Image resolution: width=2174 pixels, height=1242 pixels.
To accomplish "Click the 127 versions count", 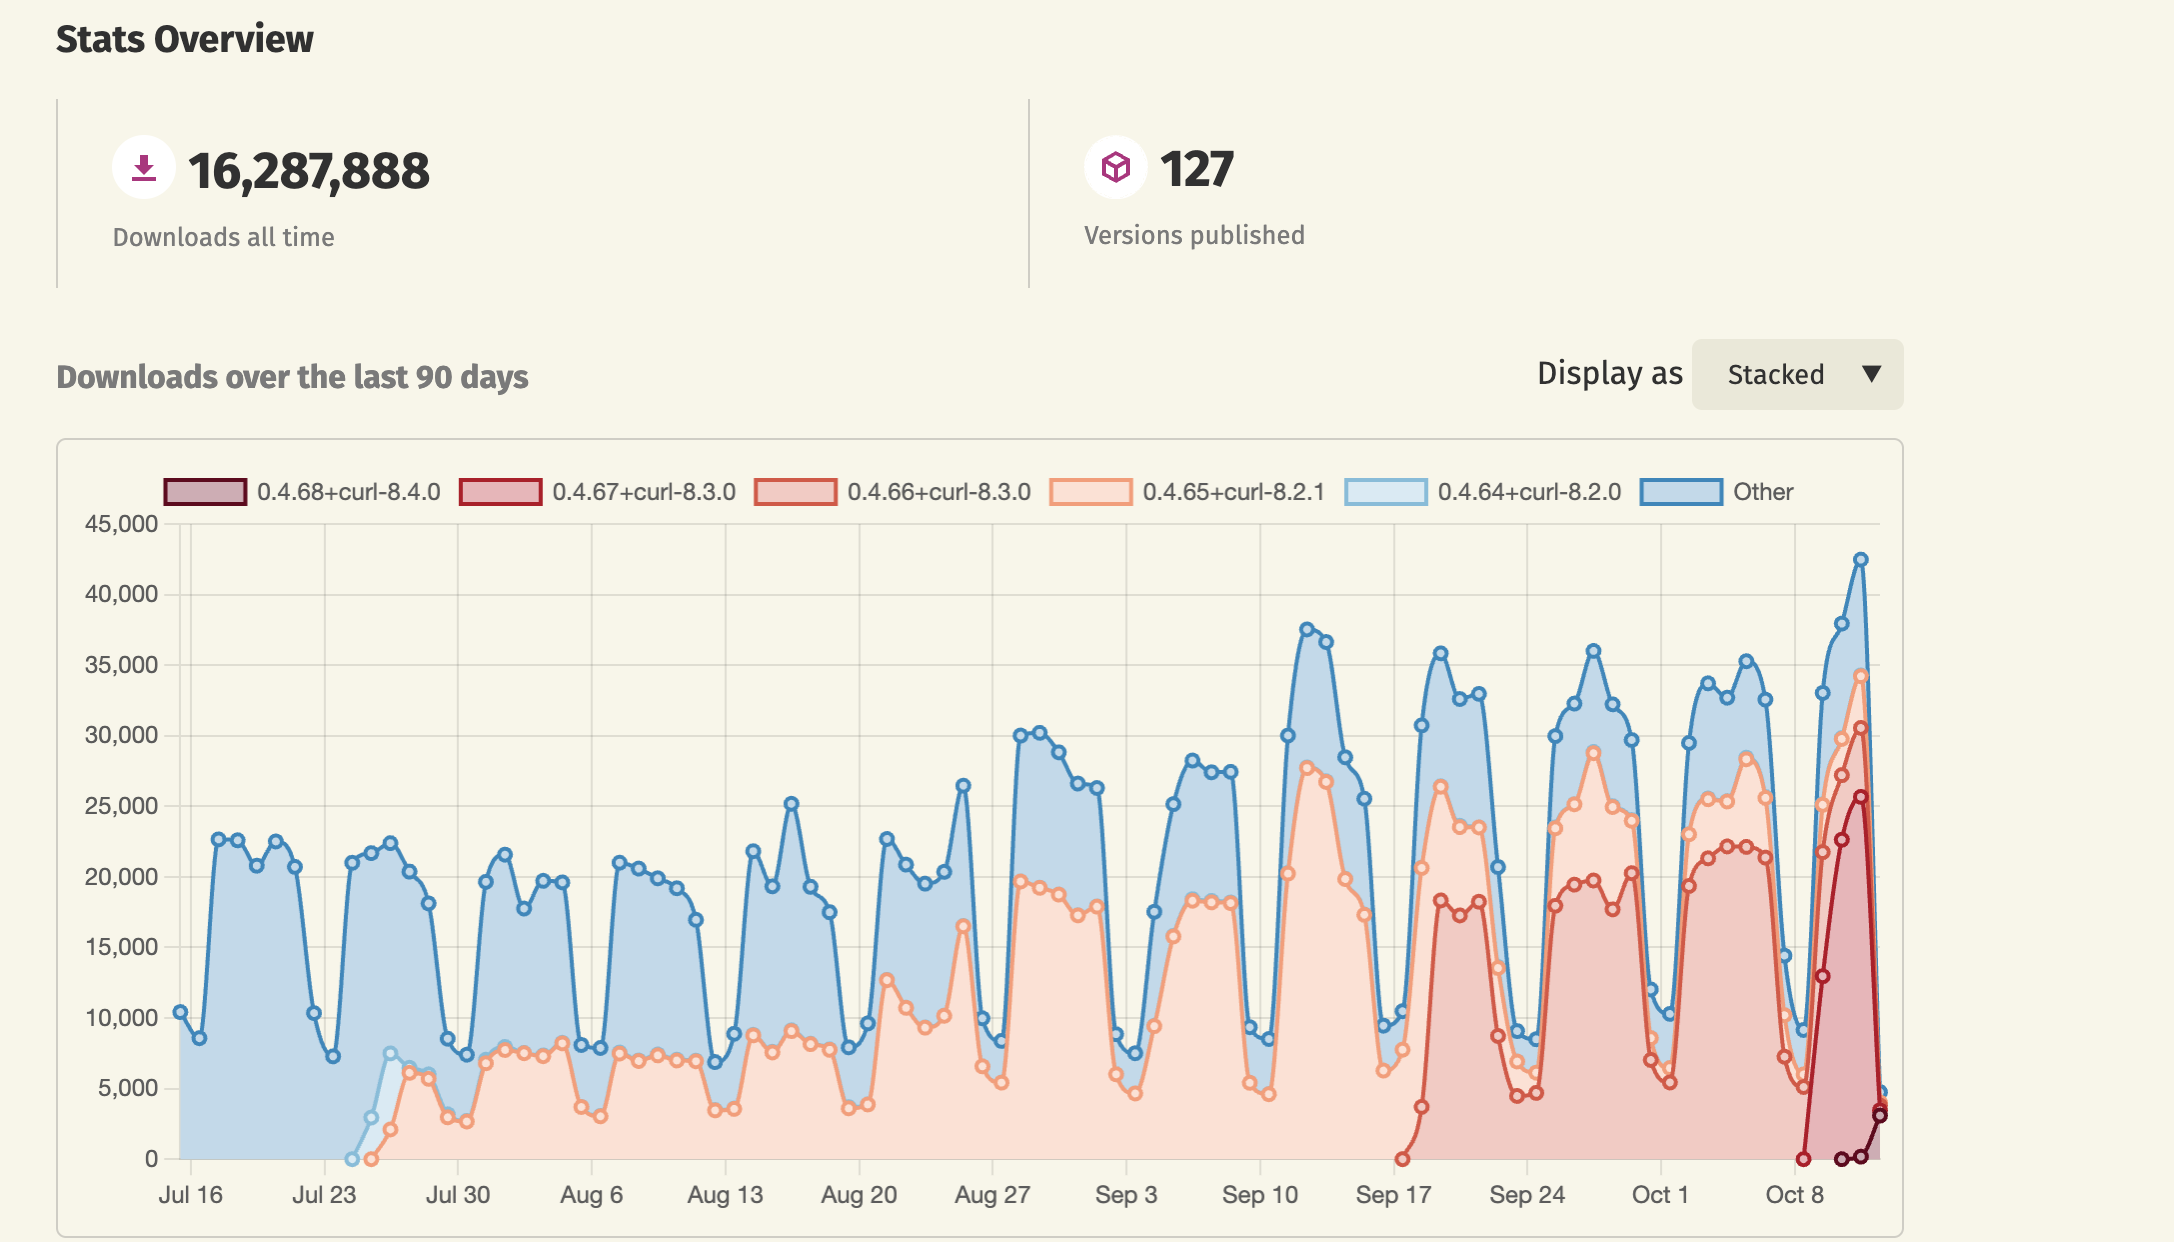I will click(x=1197, y=169).
